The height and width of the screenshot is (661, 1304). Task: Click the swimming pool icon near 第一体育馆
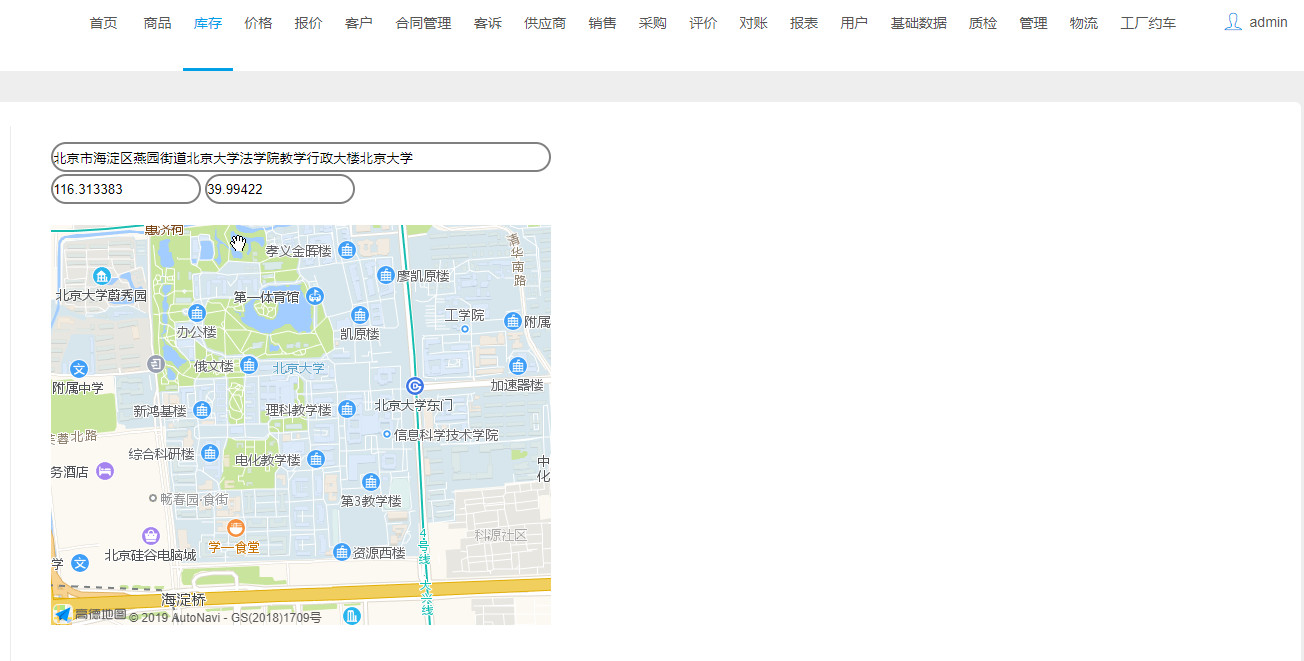[315, 296]
